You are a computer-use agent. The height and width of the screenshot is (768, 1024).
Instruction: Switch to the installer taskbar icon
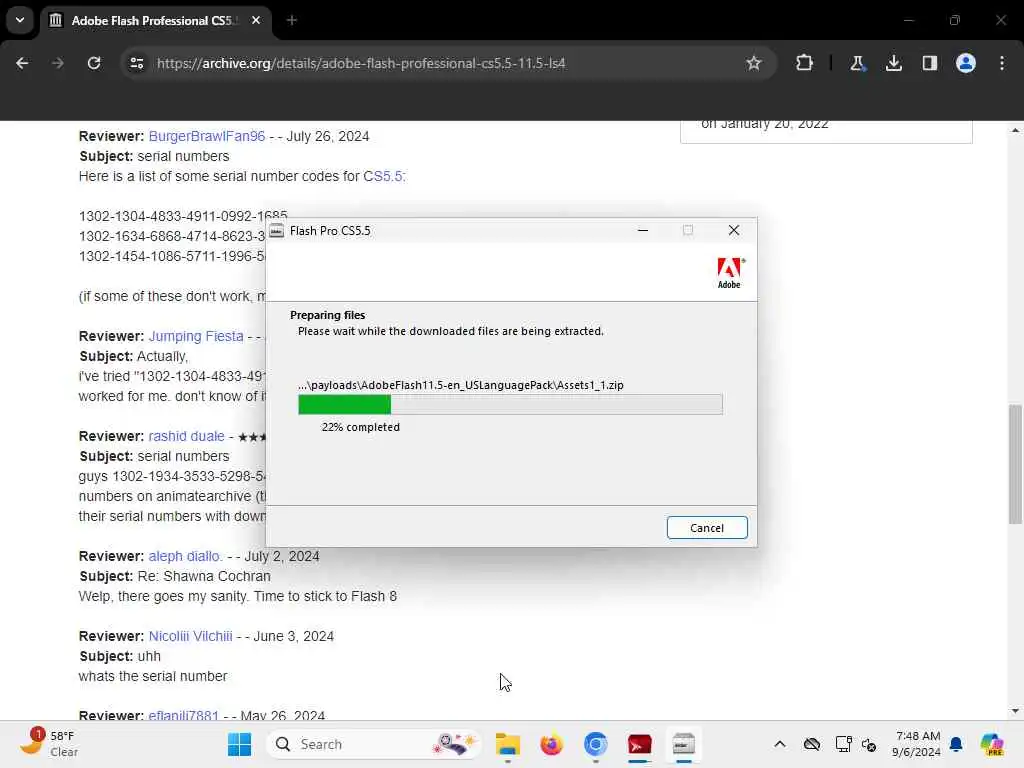click(683, 744)
